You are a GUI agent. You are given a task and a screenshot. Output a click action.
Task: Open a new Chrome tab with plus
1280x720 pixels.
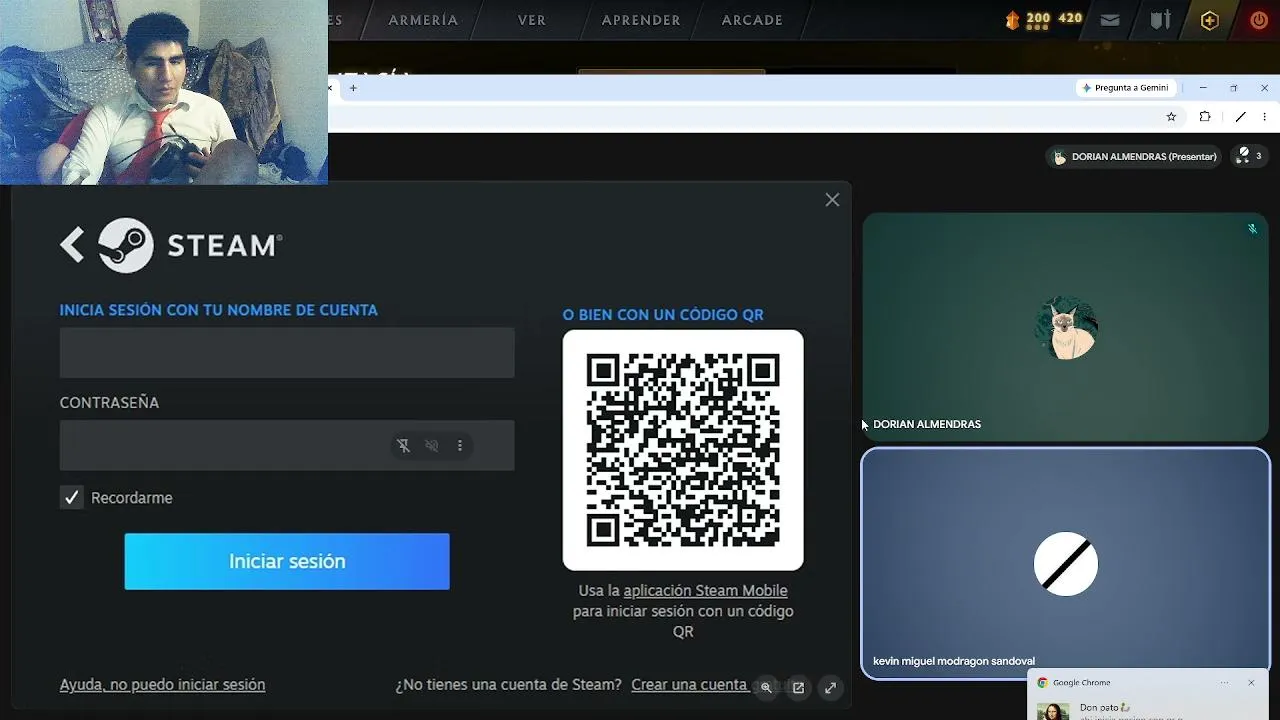pyautogui.click(x=353, y=88)
